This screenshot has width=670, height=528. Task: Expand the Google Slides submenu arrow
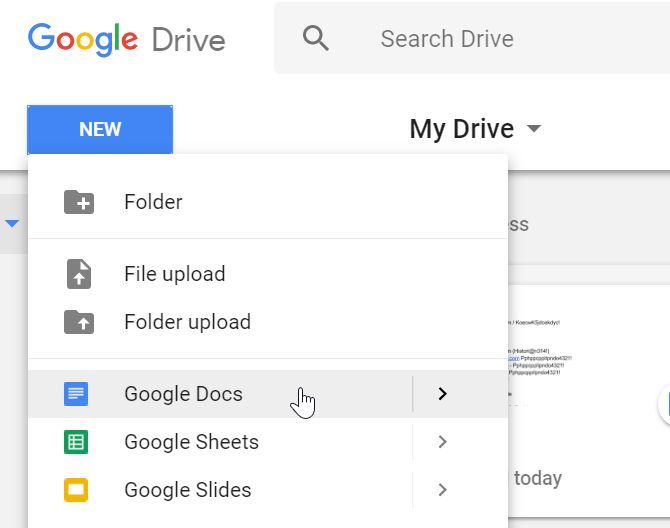pos(442,490)
